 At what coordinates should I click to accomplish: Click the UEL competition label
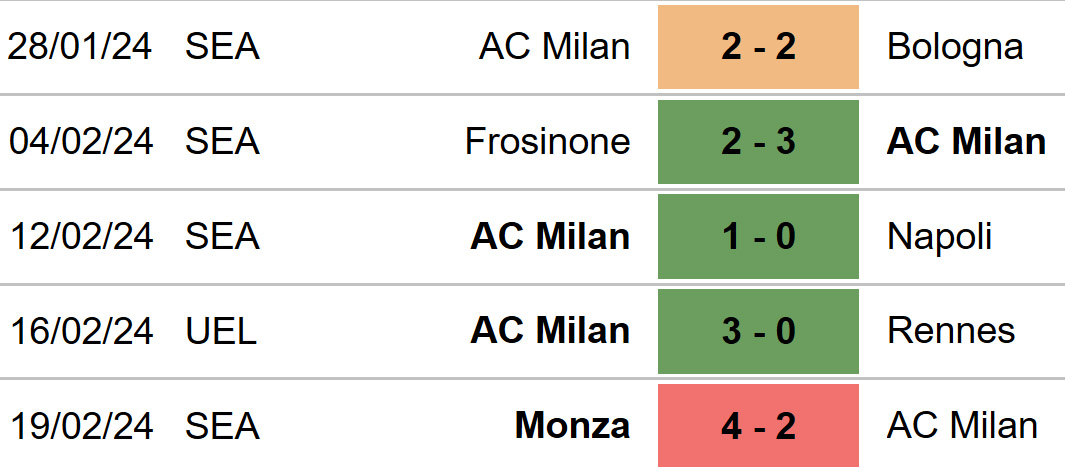coord(221,332)
